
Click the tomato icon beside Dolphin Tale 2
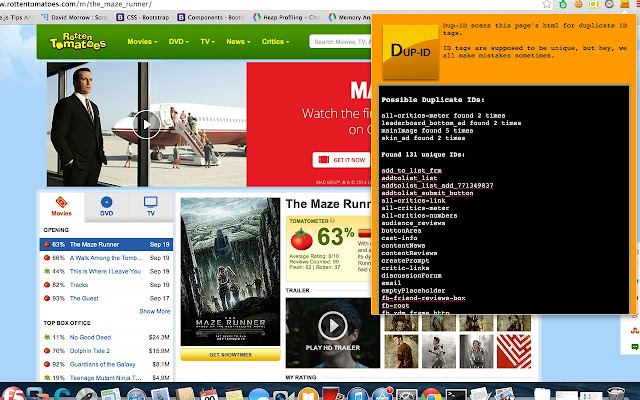(47, 351)
